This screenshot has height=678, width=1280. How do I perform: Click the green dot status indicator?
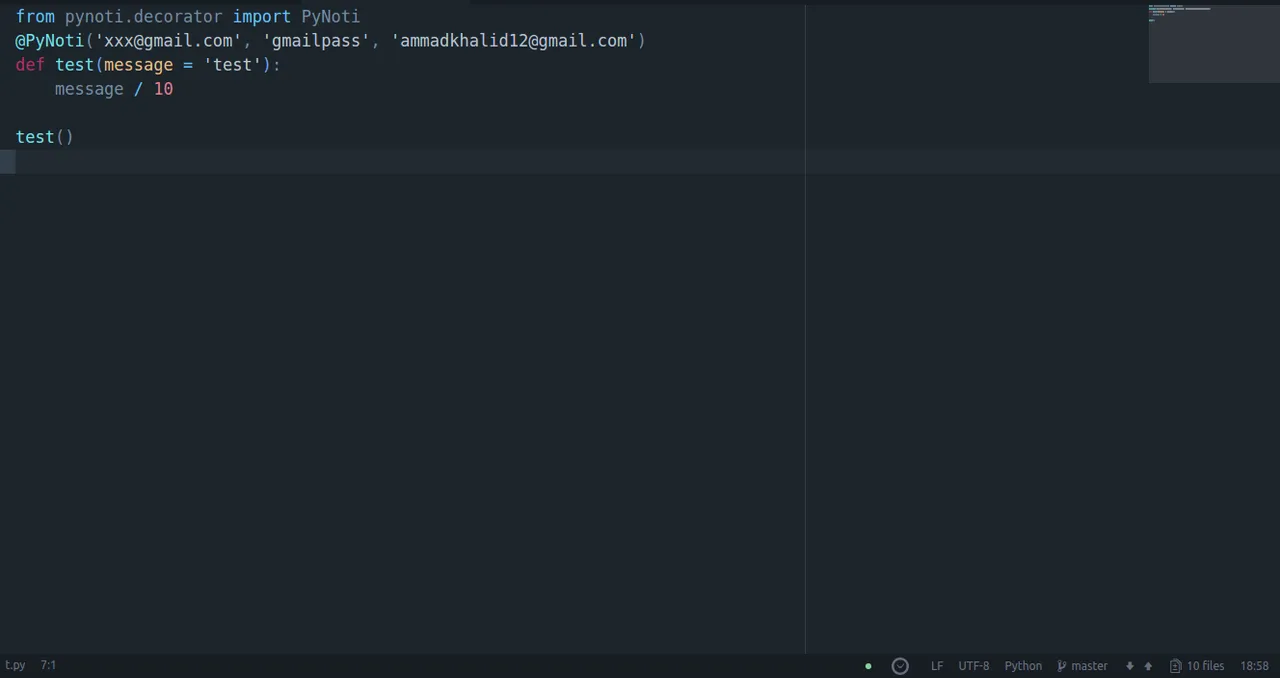(868, 666)
